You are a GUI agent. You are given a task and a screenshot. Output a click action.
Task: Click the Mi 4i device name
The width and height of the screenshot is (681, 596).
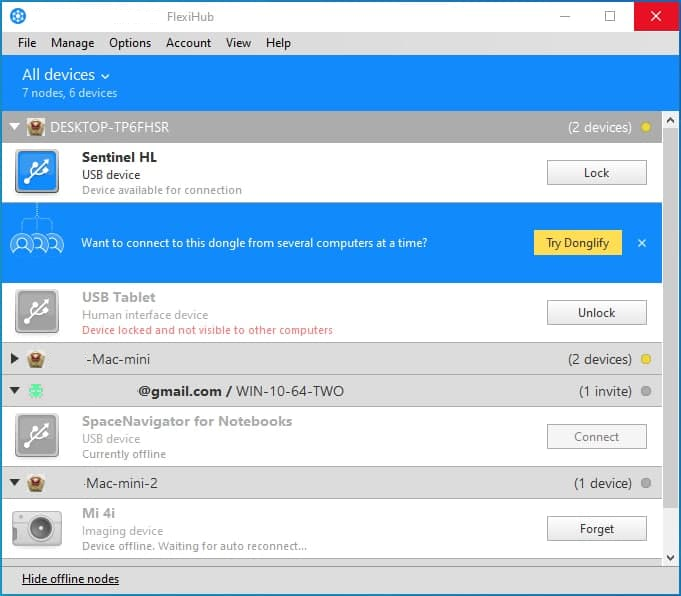click(x=99, y=513)
